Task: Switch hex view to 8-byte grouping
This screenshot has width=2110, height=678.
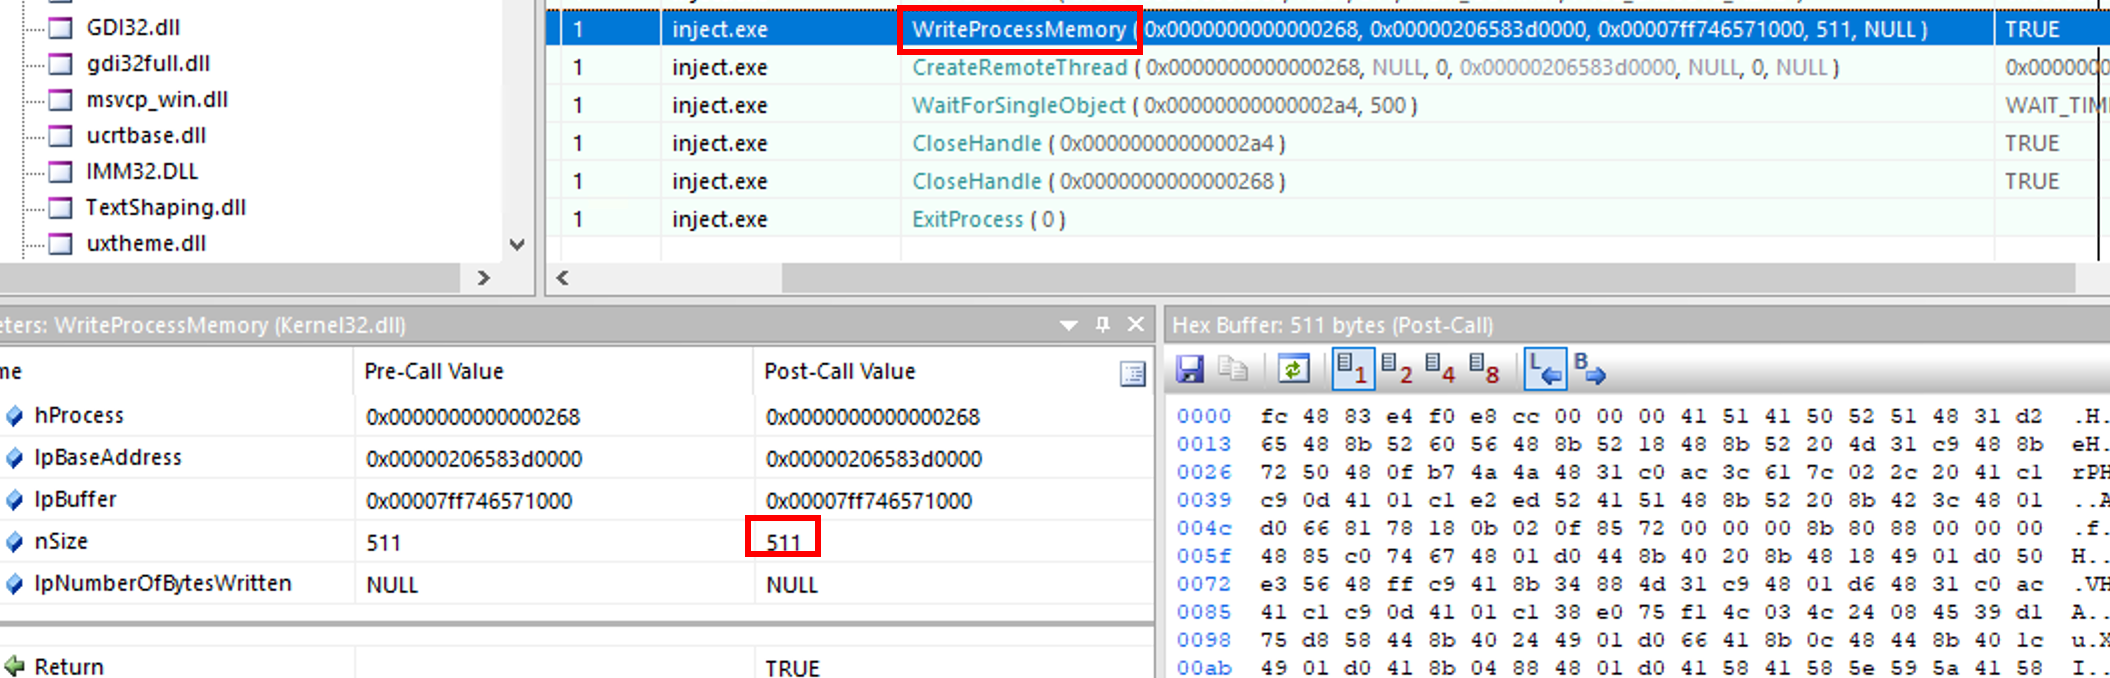Action: [1483, 370]
